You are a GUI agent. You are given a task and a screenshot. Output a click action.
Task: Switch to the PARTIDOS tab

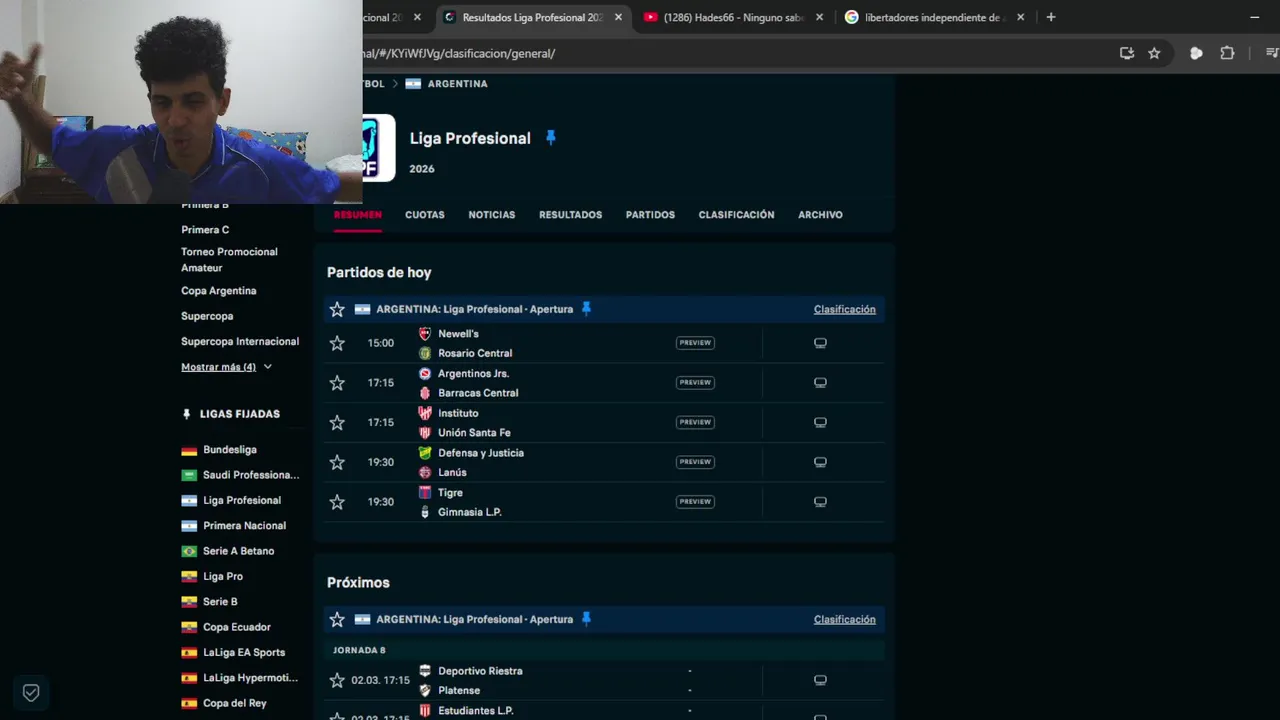pos(650,215)
